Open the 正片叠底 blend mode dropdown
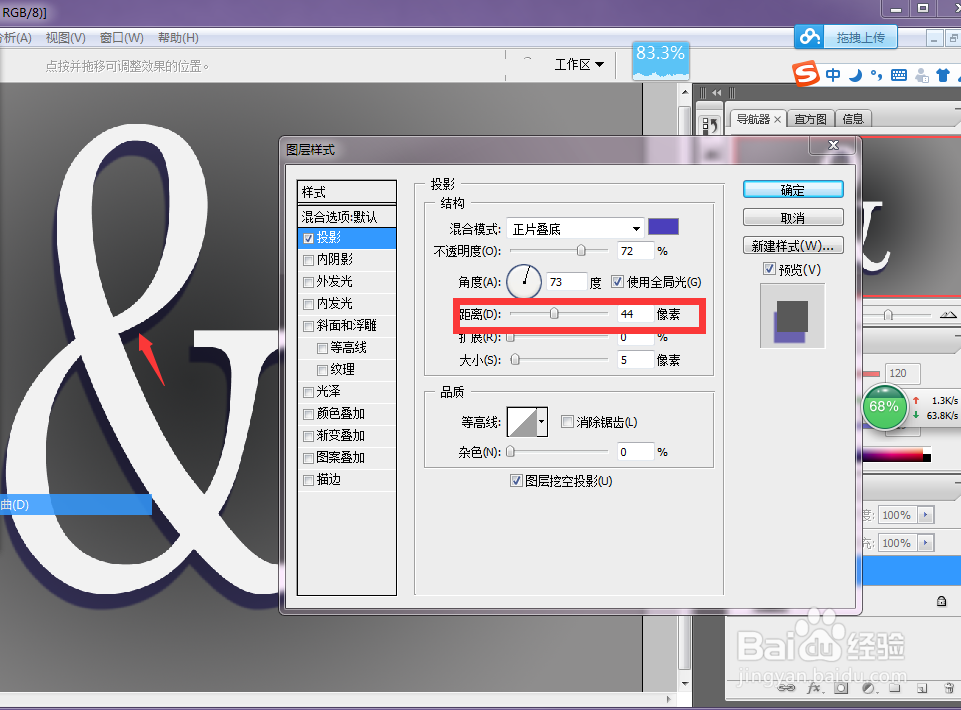The image size is (961, 710). click(x=574, y=227)
